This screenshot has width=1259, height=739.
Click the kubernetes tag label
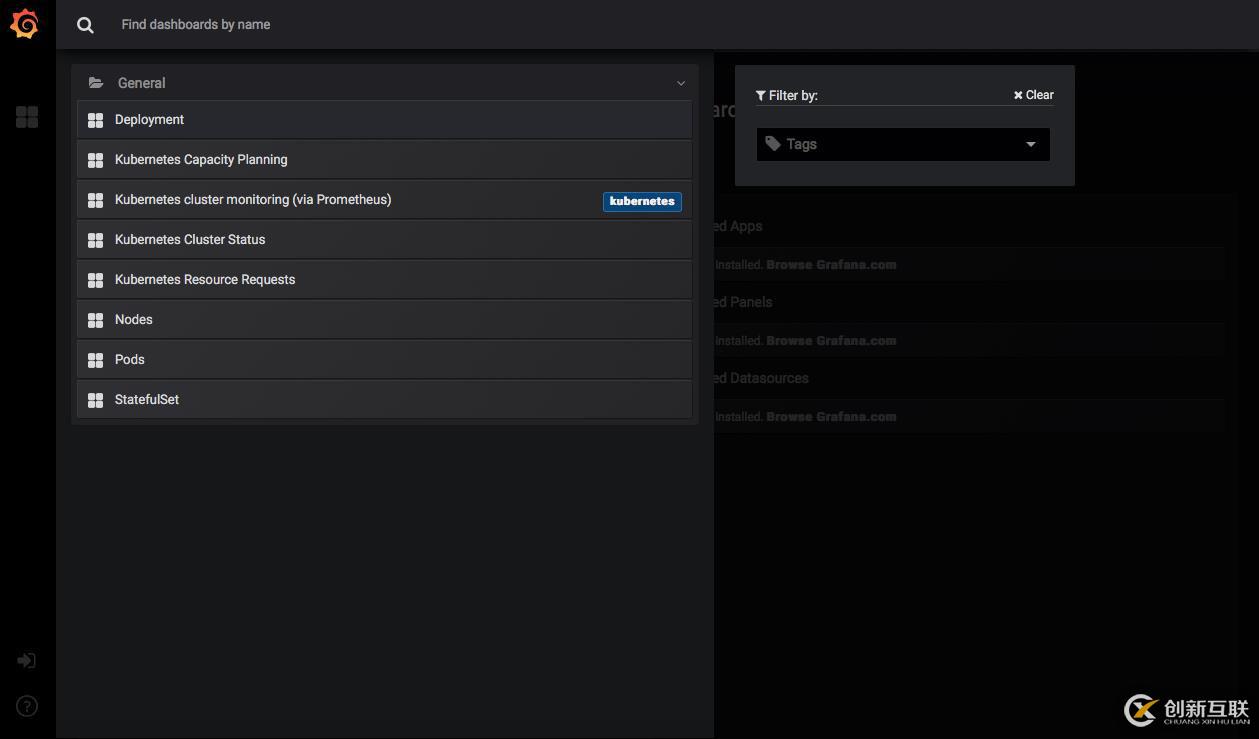(642, 201)
